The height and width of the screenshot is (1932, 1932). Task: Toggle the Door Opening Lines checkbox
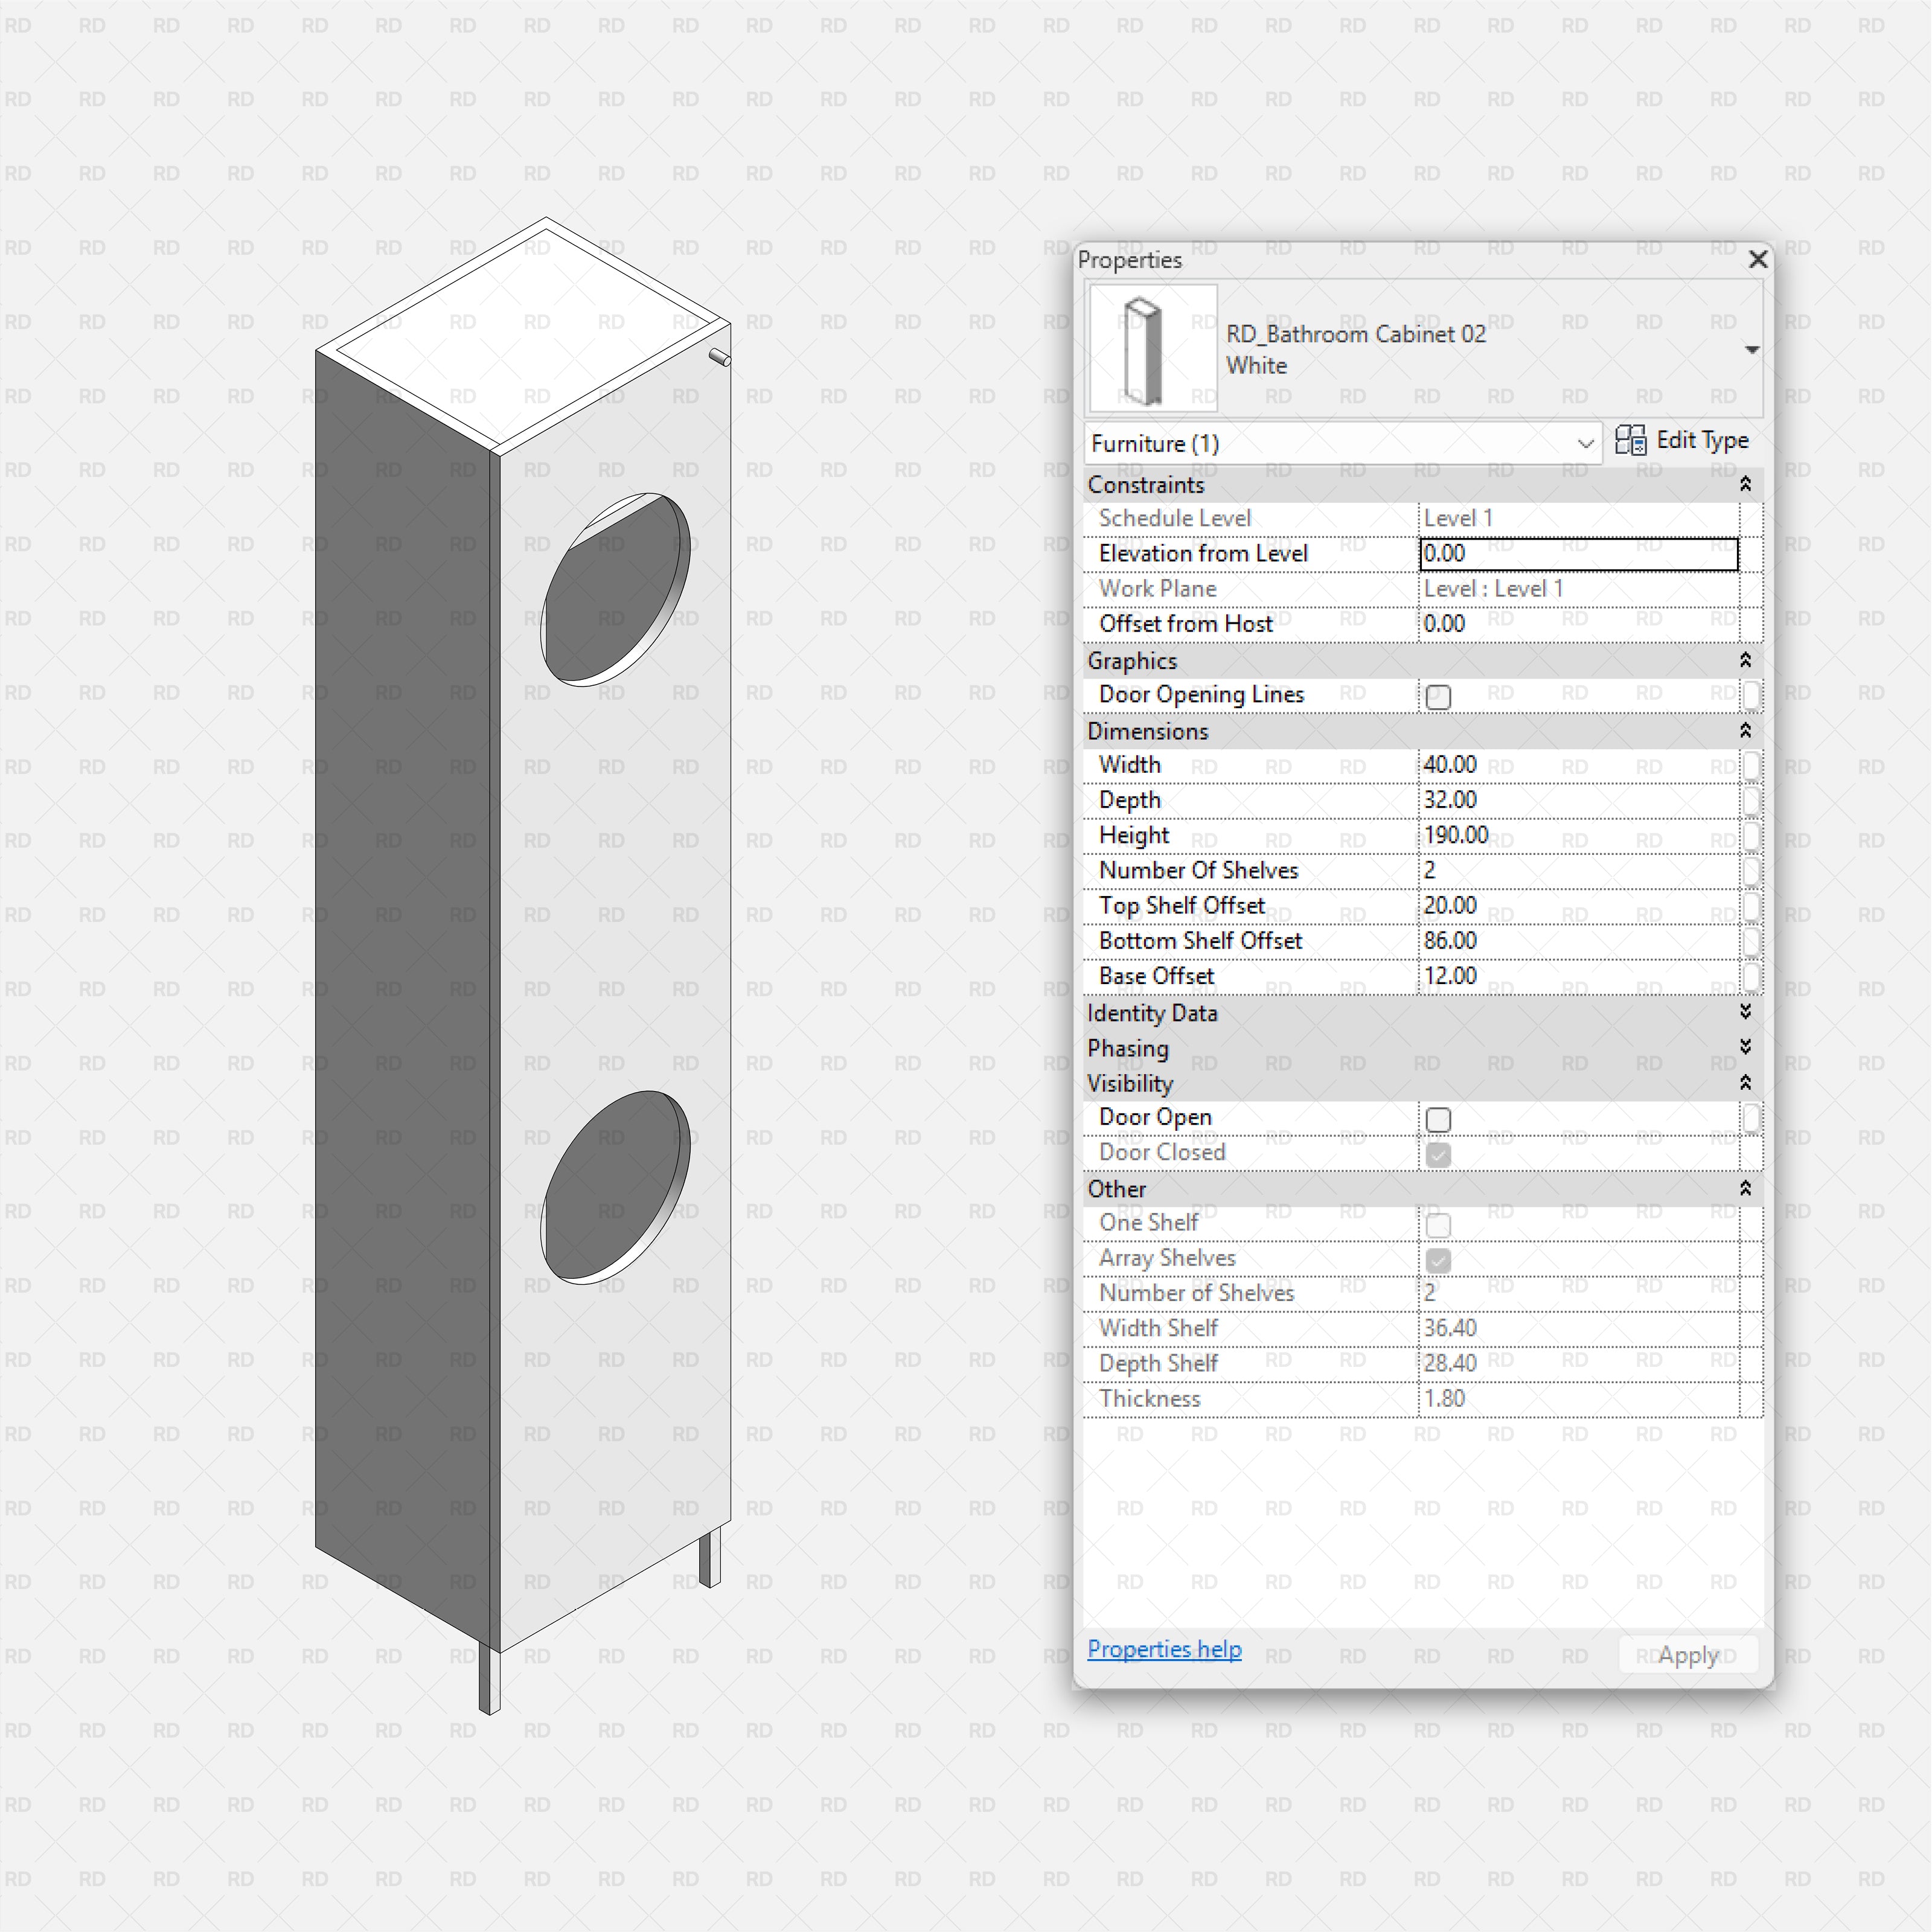1438,696
